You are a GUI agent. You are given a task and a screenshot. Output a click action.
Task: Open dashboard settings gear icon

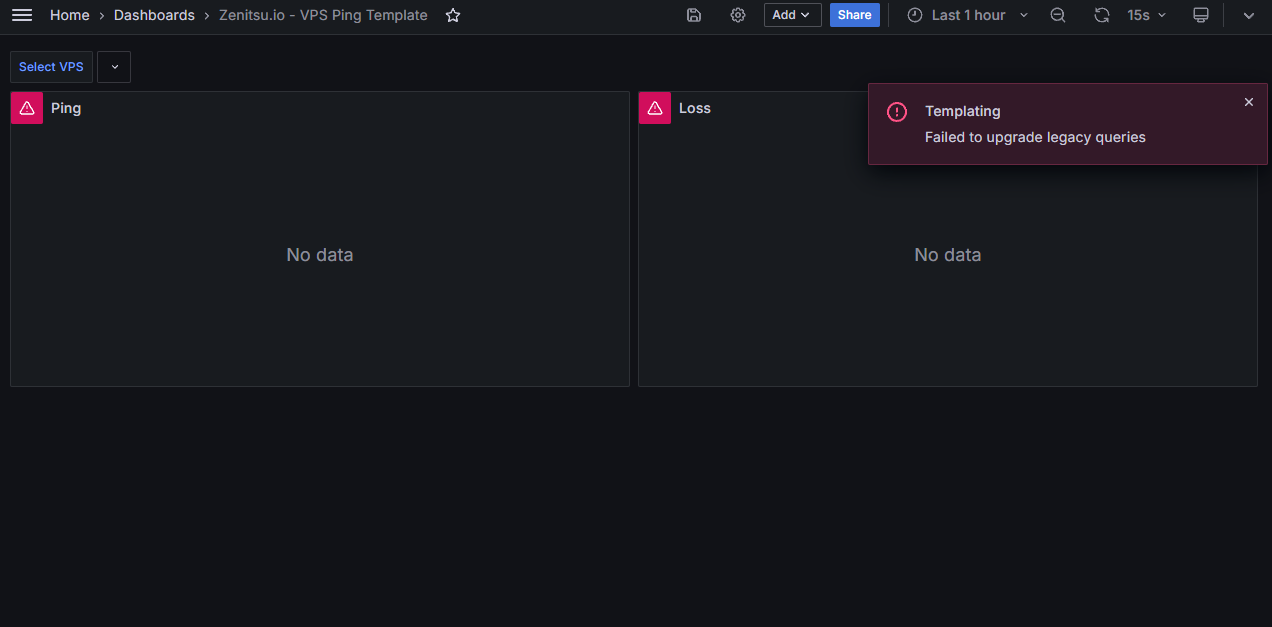click(738, 15)
